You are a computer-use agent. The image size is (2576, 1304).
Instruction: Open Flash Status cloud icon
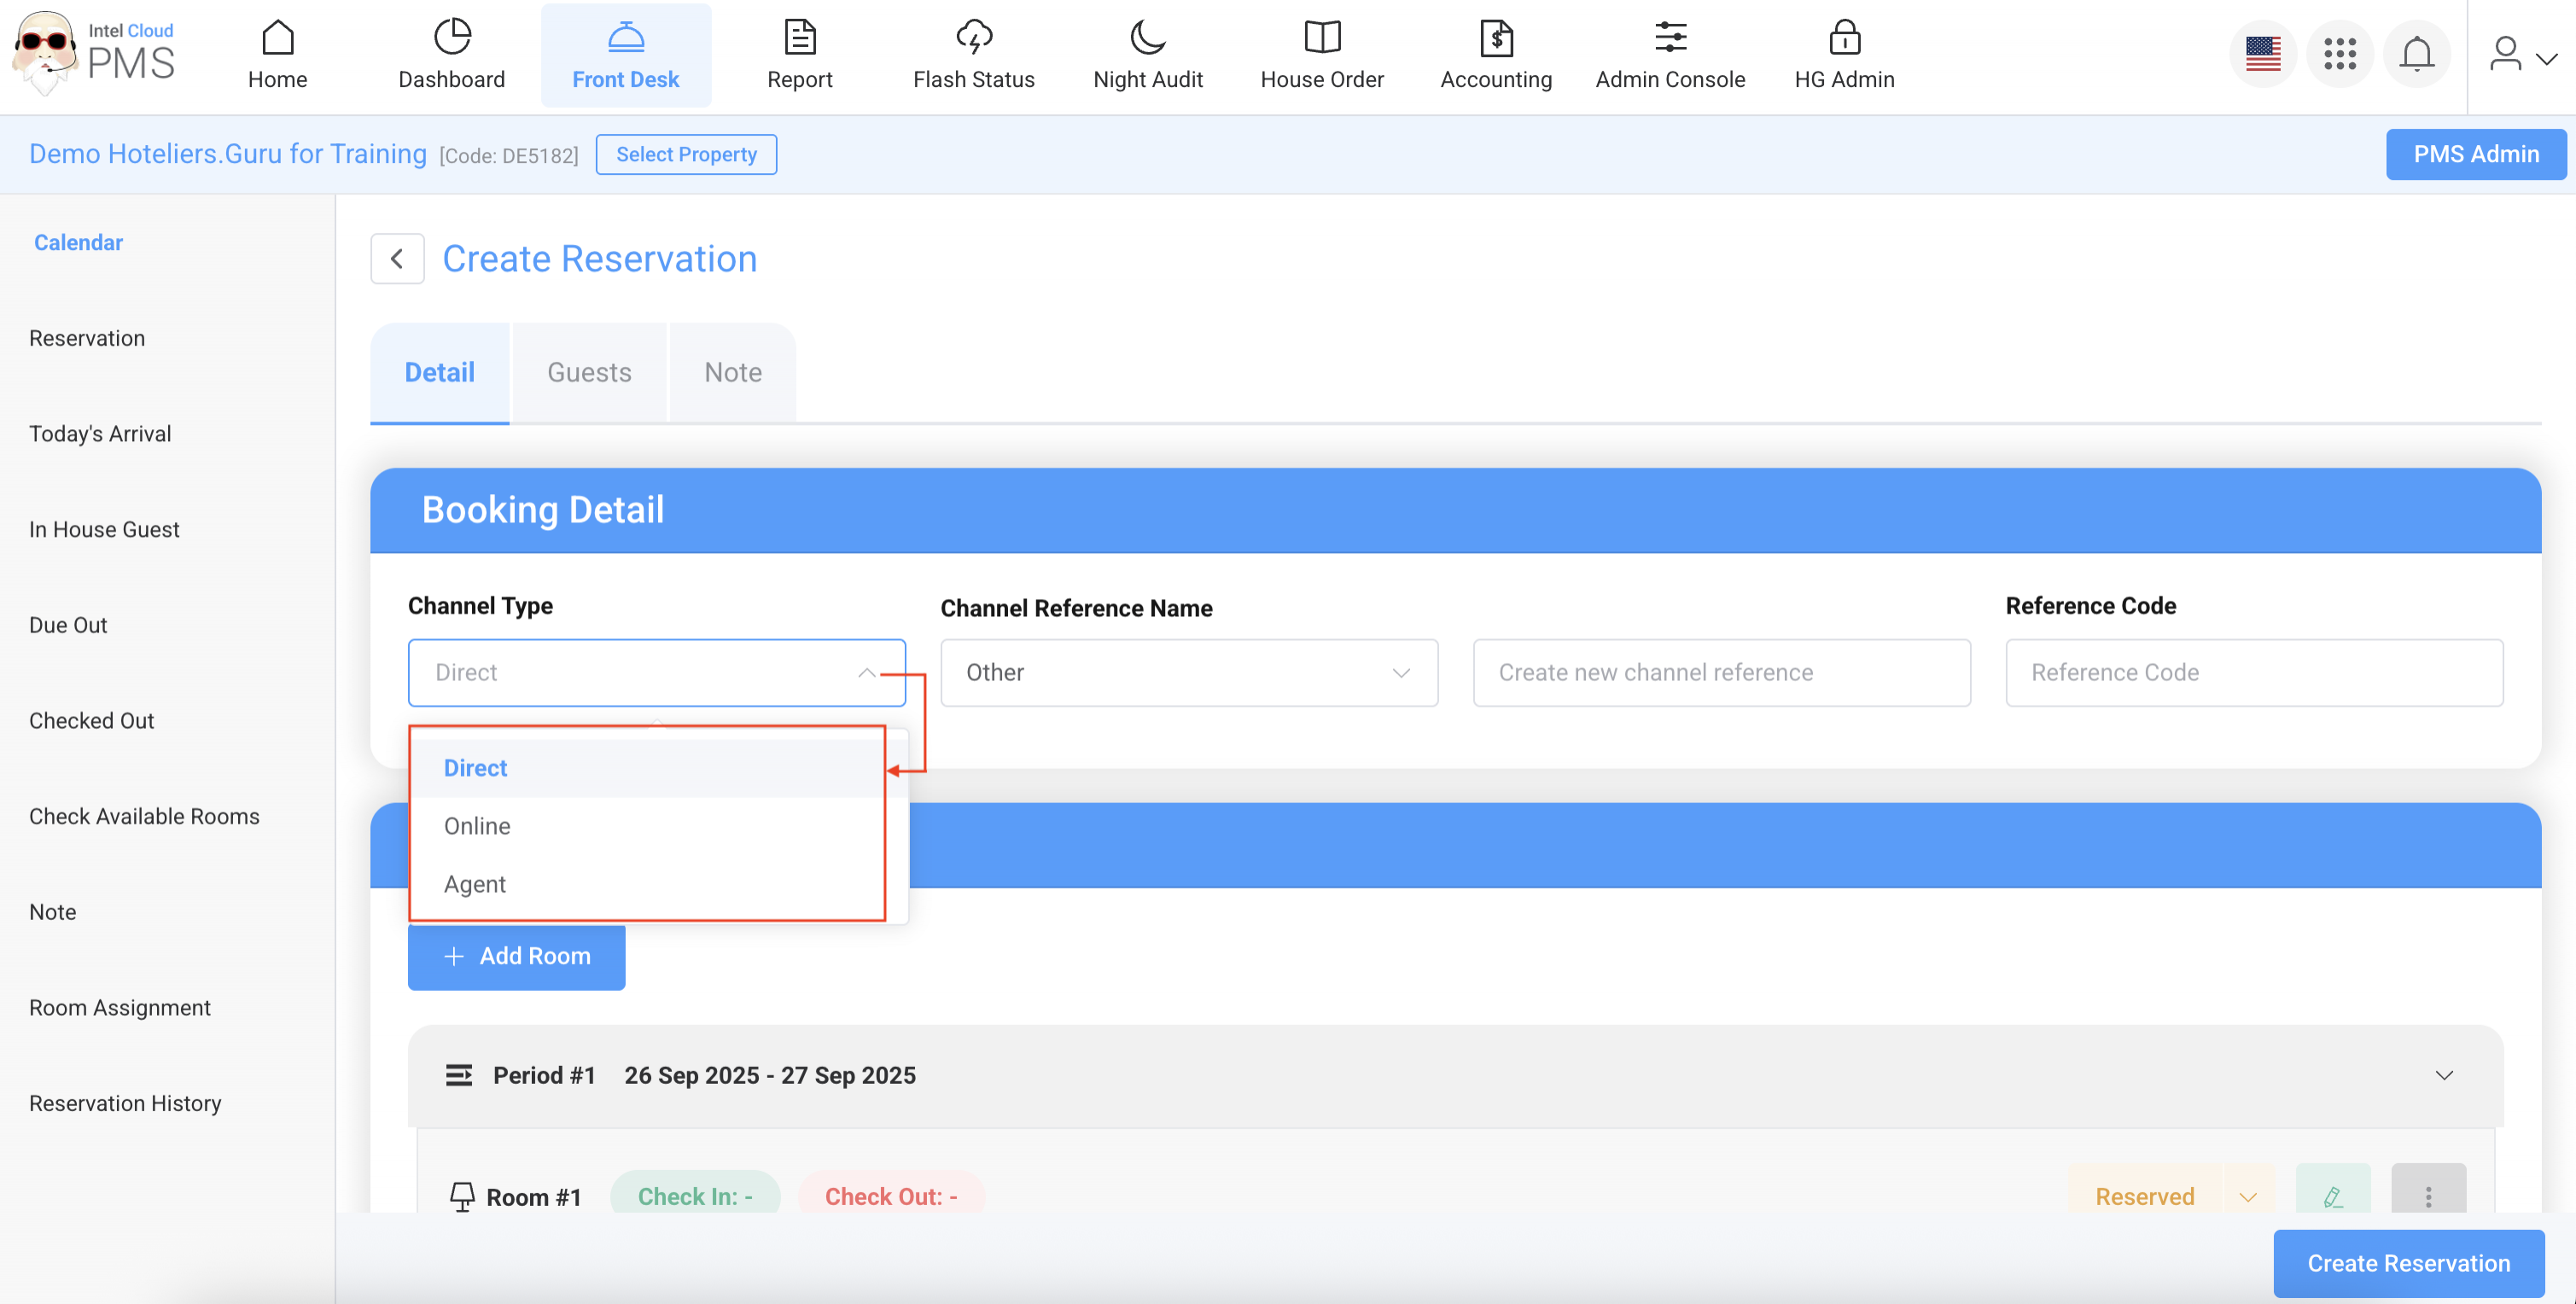(973, 38)
